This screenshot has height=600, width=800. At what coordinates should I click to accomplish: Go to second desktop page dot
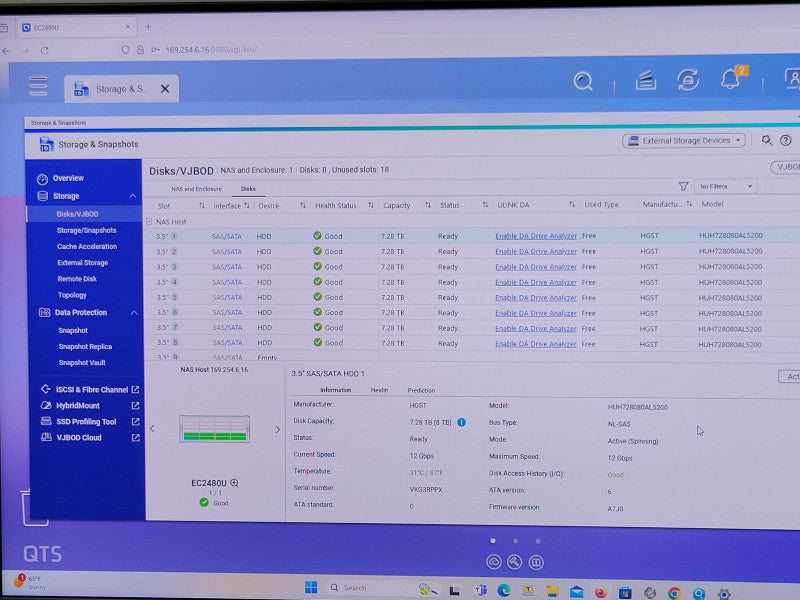point(515,541)
